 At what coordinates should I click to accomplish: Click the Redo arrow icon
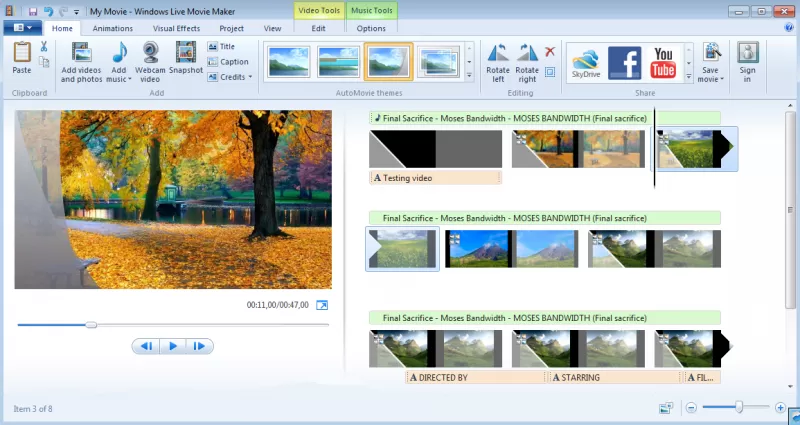[x=63, y=11]
